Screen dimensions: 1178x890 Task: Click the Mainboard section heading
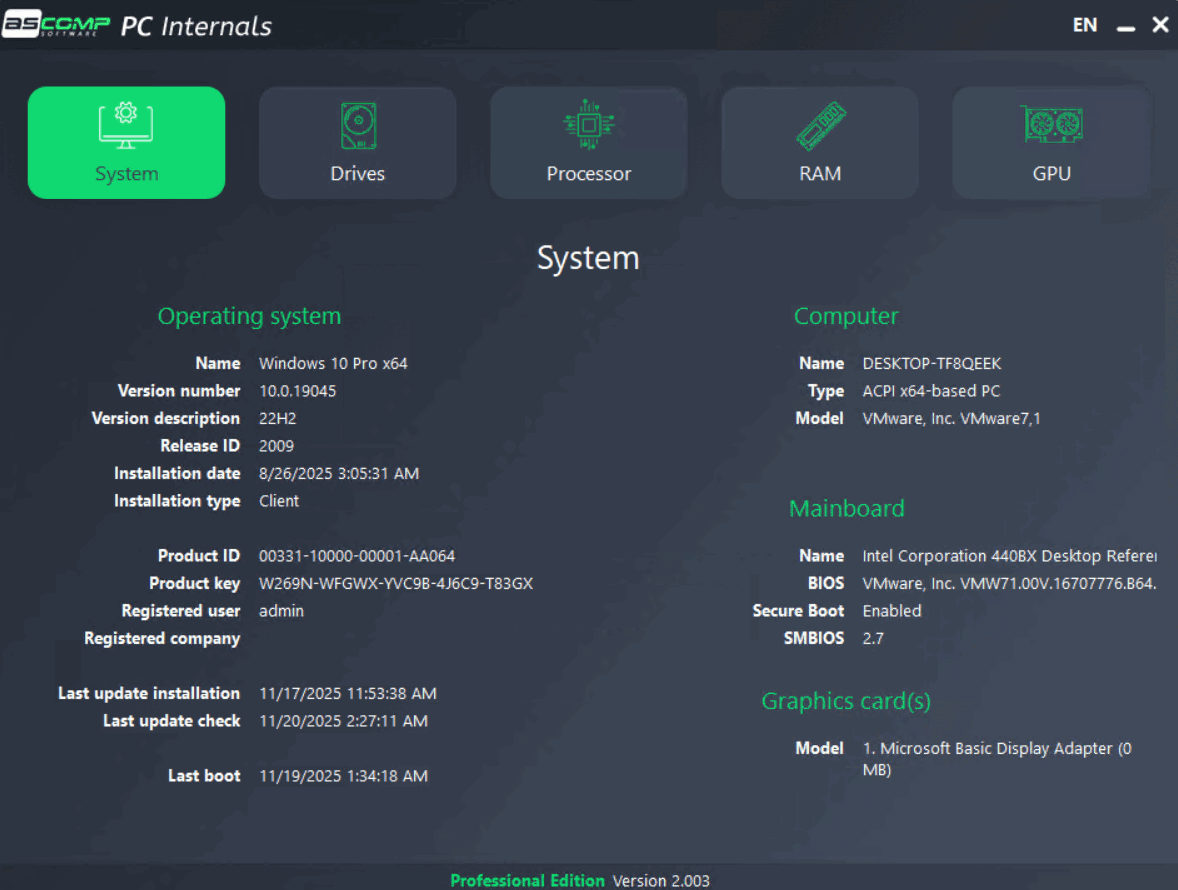coord(847,508)
